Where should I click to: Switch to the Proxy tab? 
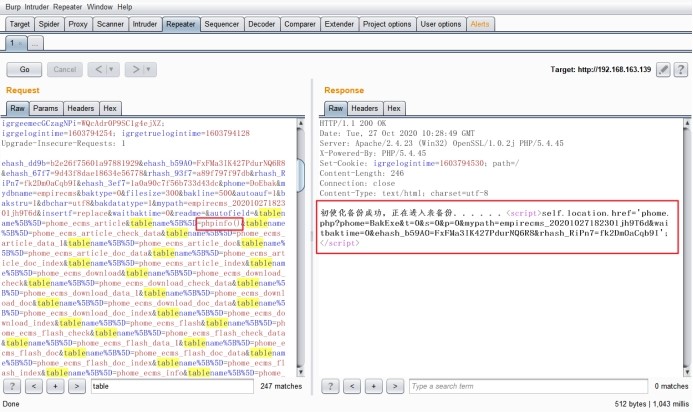tap(78, 24)
